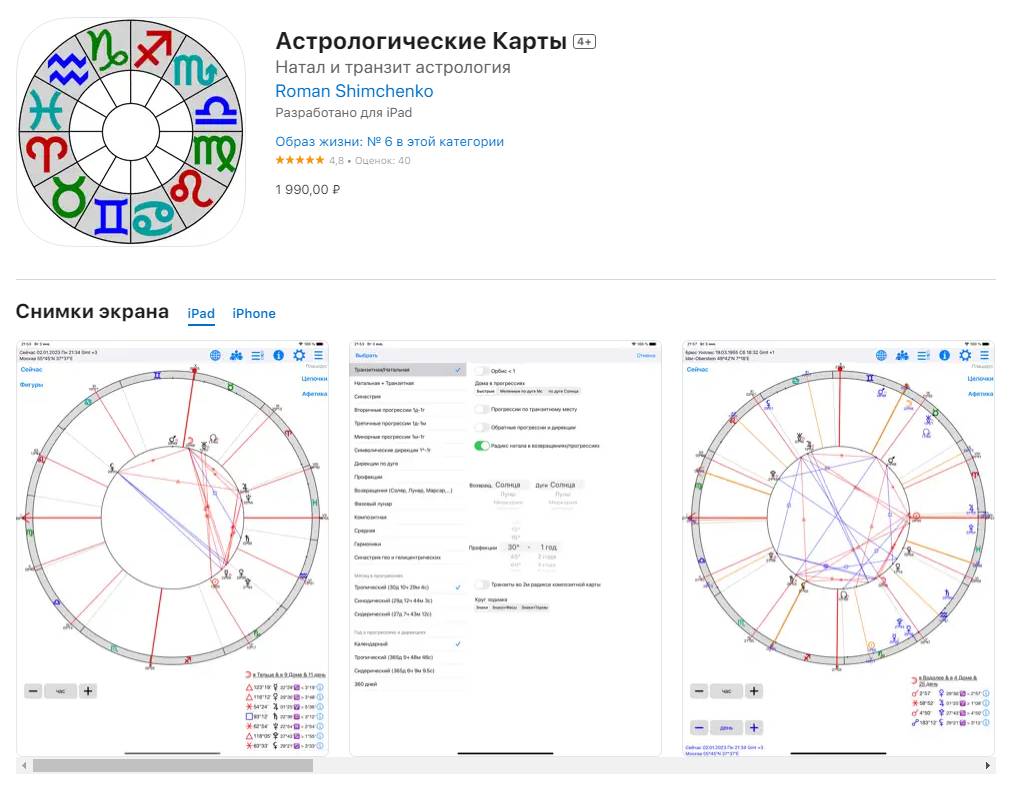Click the five-star rating icons
Image resolution: width=1011 pixels, height=795 pixels.
[300, 161]
